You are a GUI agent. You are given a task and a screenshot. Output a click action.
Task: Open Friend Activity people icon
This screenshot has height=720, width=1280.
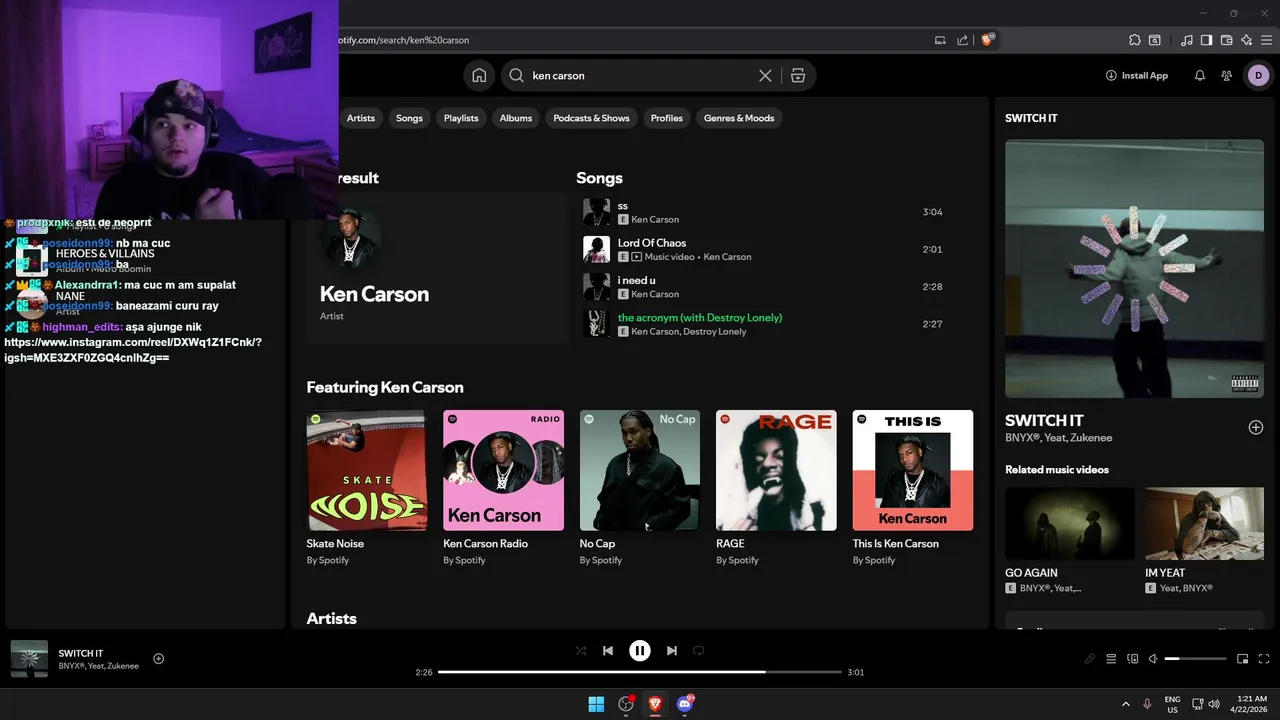(1227, 75)
